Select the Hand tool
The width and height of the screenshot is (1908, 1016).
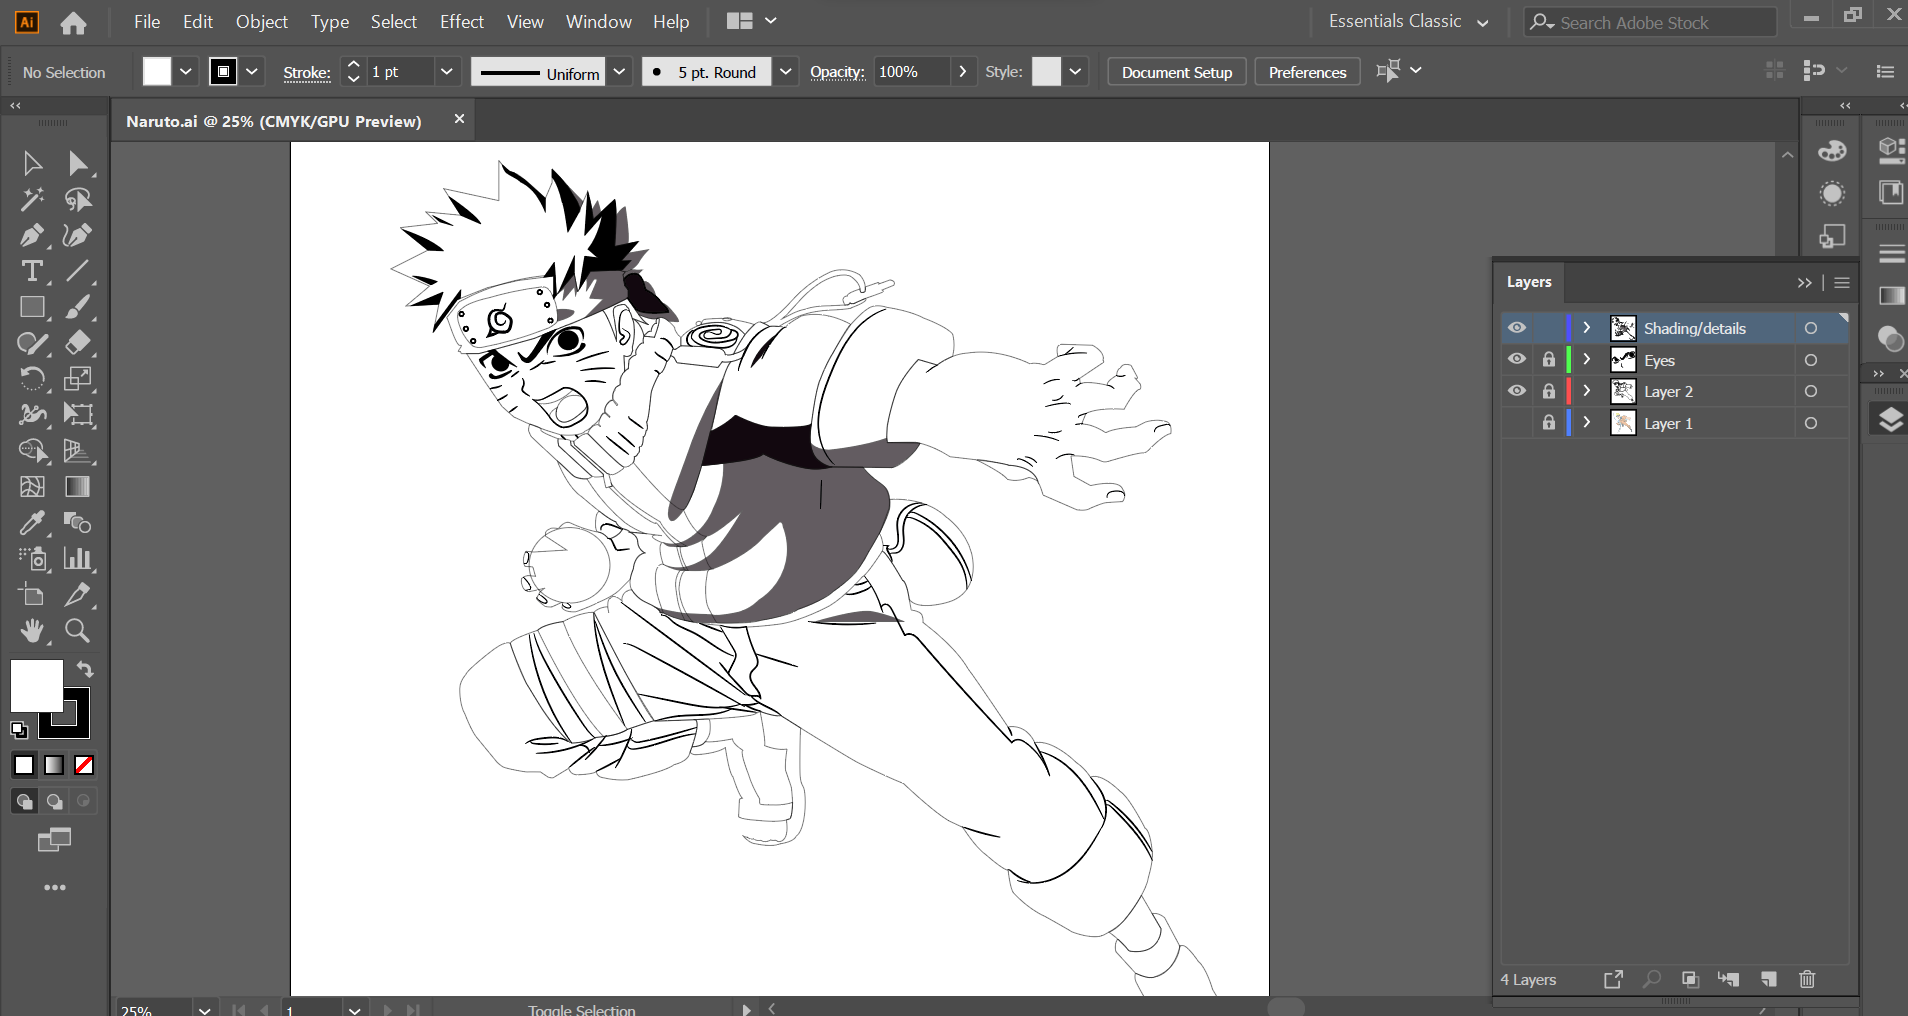32,631
